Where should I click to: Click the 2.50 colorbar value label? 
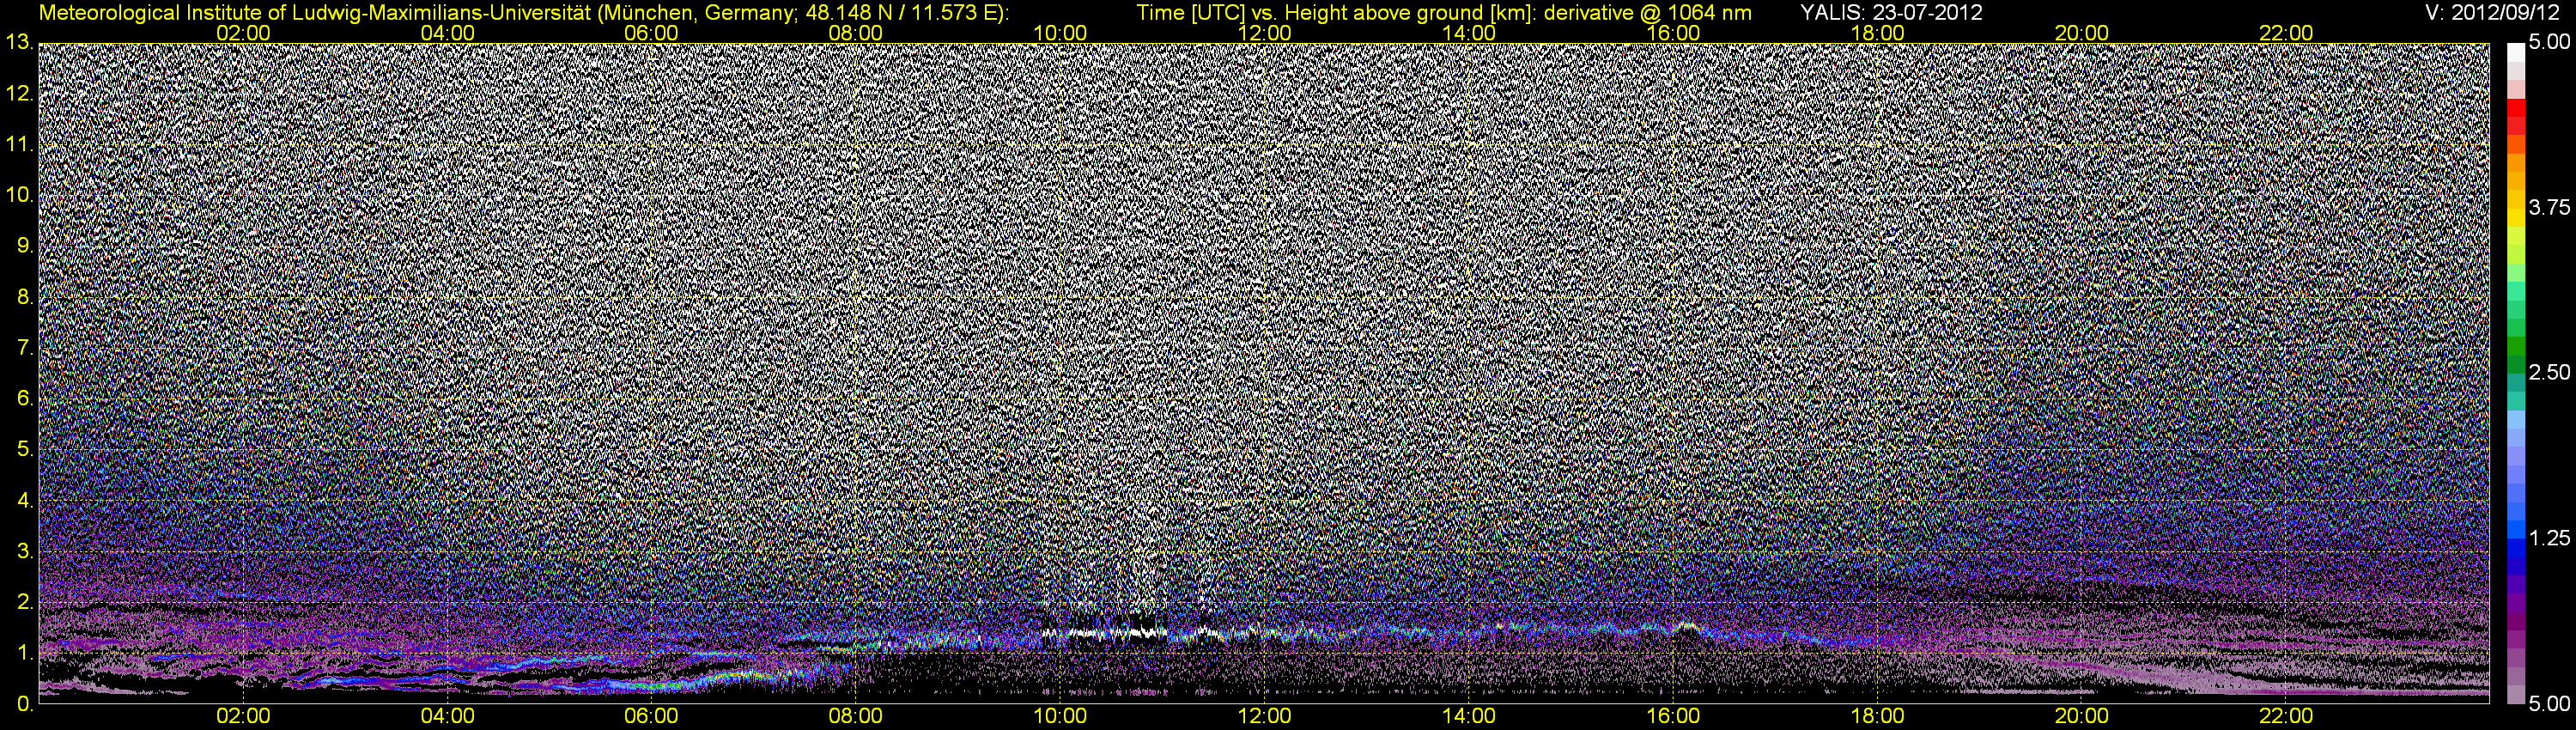click(x=2549, y=372)
